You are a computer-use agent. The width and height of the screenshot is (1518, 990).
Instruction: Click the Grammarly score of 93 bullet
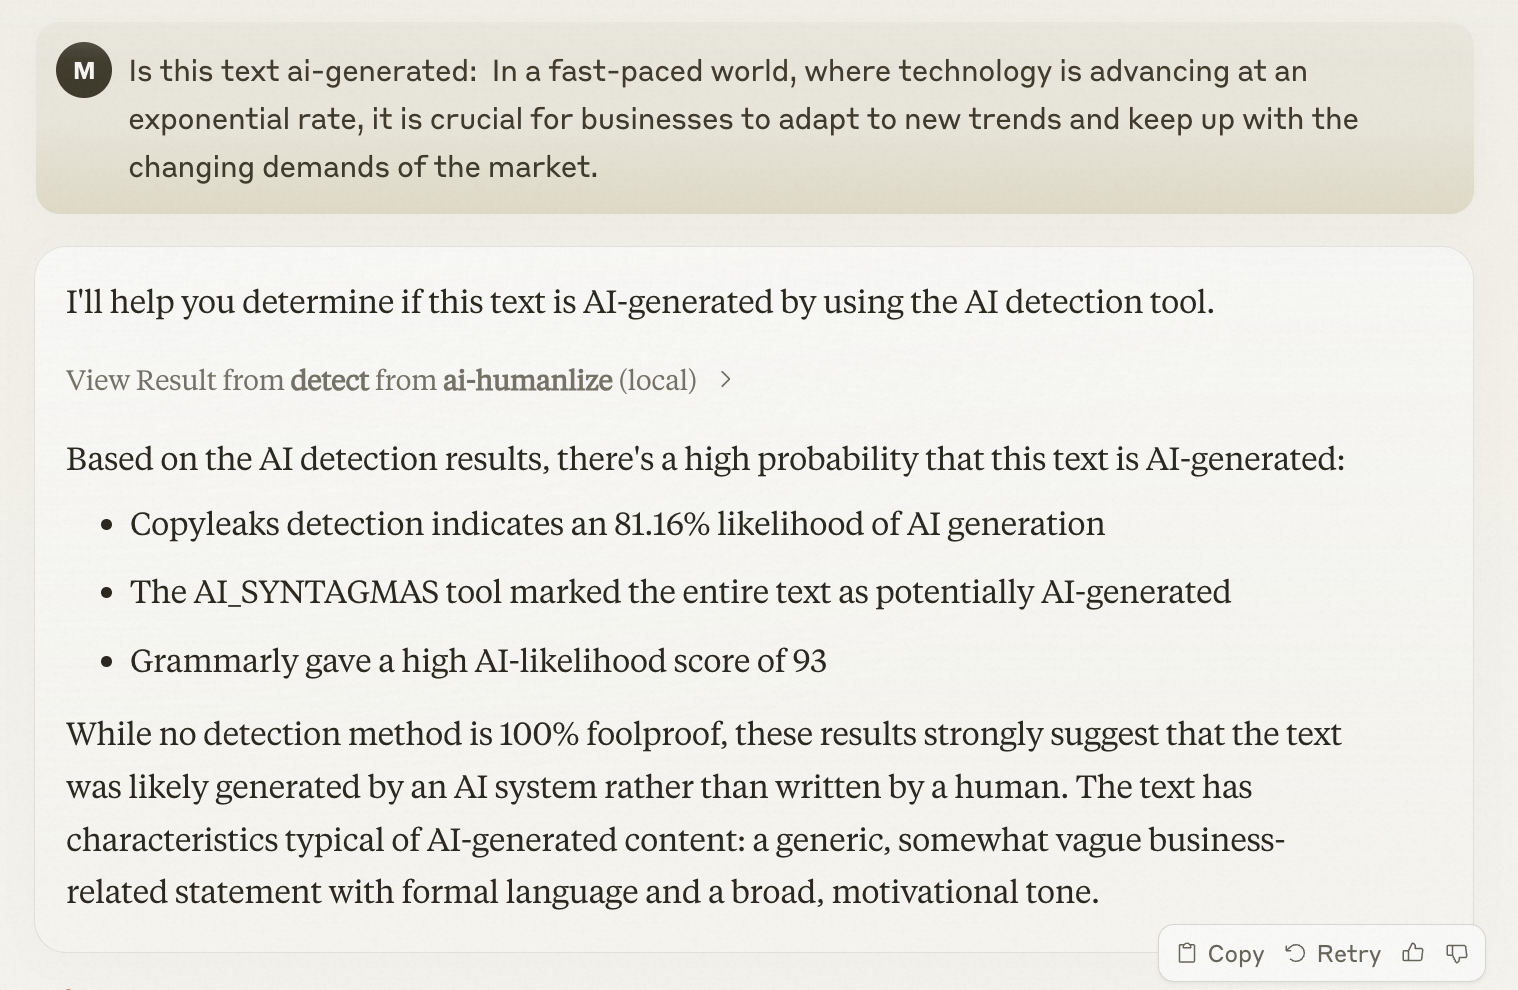[478, 661]
